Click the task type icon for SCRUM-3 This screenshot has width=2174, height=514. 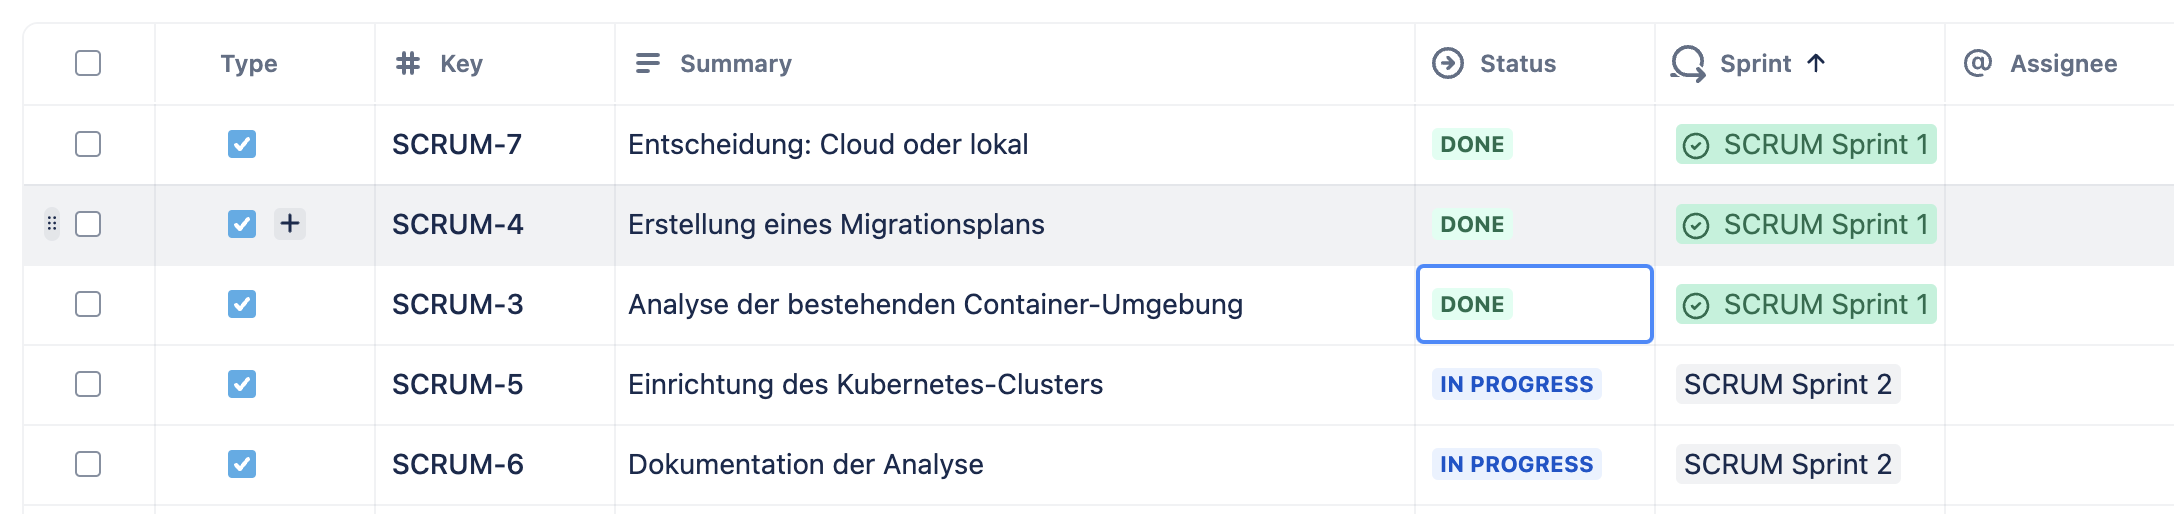(242, 304)
